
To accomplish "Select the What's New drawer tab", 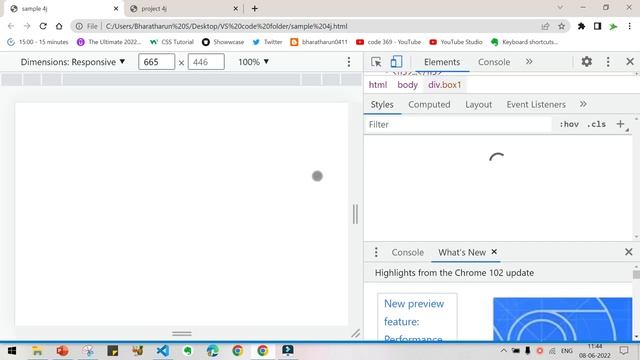I will [462, 252].
